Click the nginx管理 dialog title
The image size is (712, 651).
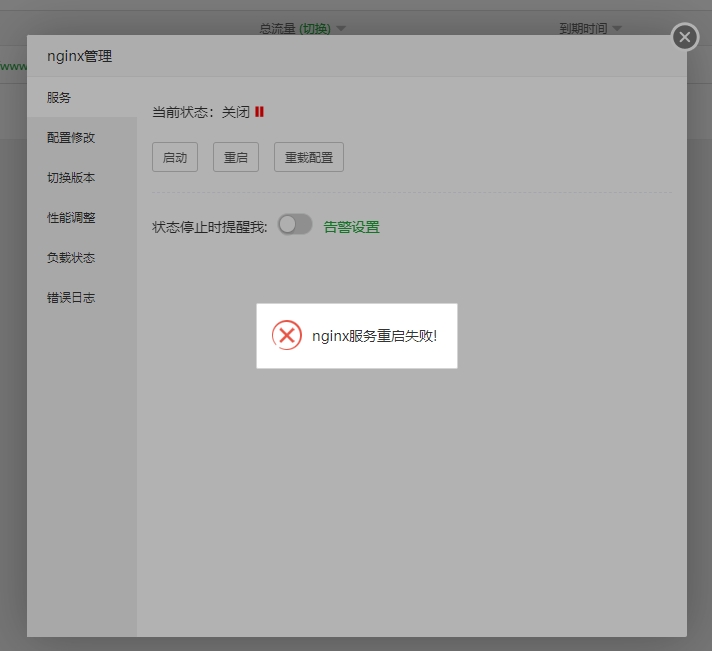coord(79,56)
